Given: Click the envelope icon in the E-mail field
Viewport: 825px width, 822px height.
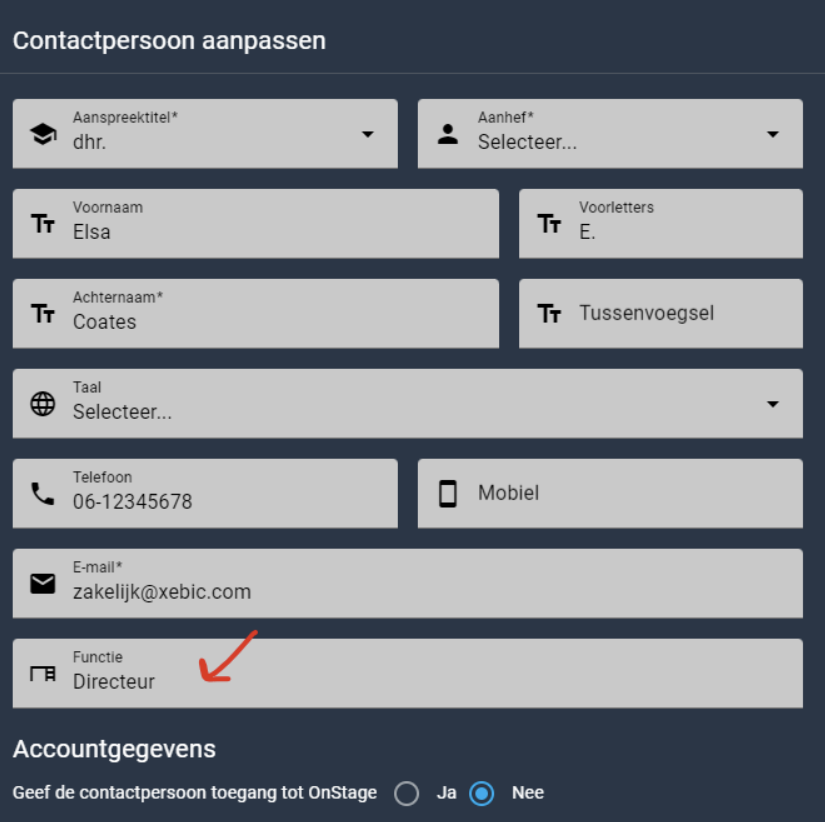Looking at the screenshot, I should pyautogui.click(x=43, y=584).
